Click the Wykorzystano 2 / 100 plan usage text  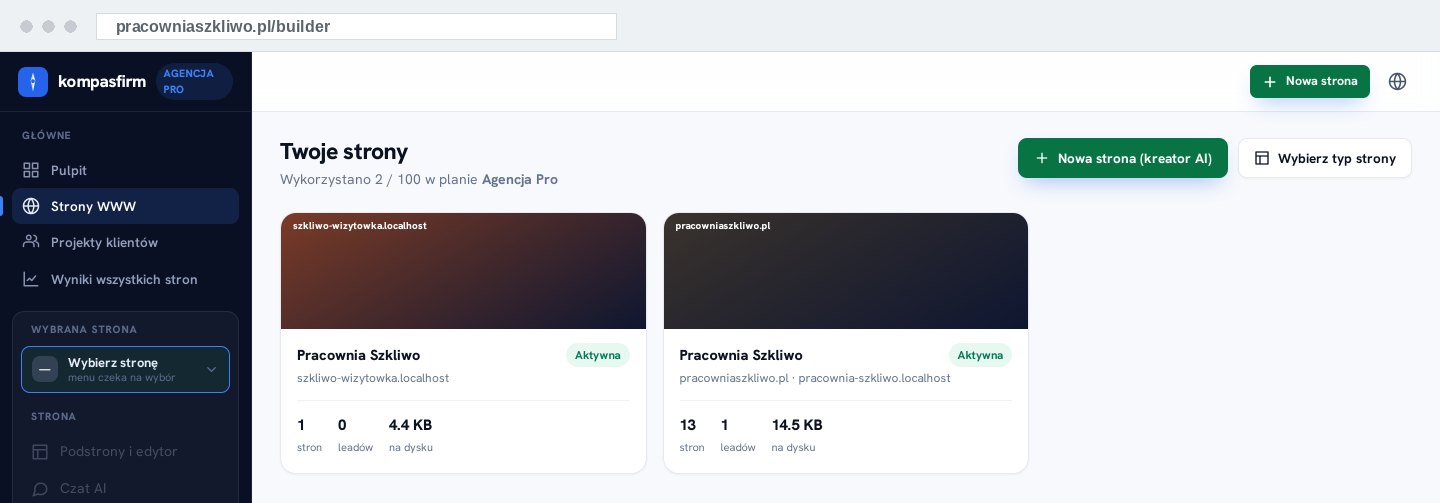pyautogui.click(x=419, y=180)
